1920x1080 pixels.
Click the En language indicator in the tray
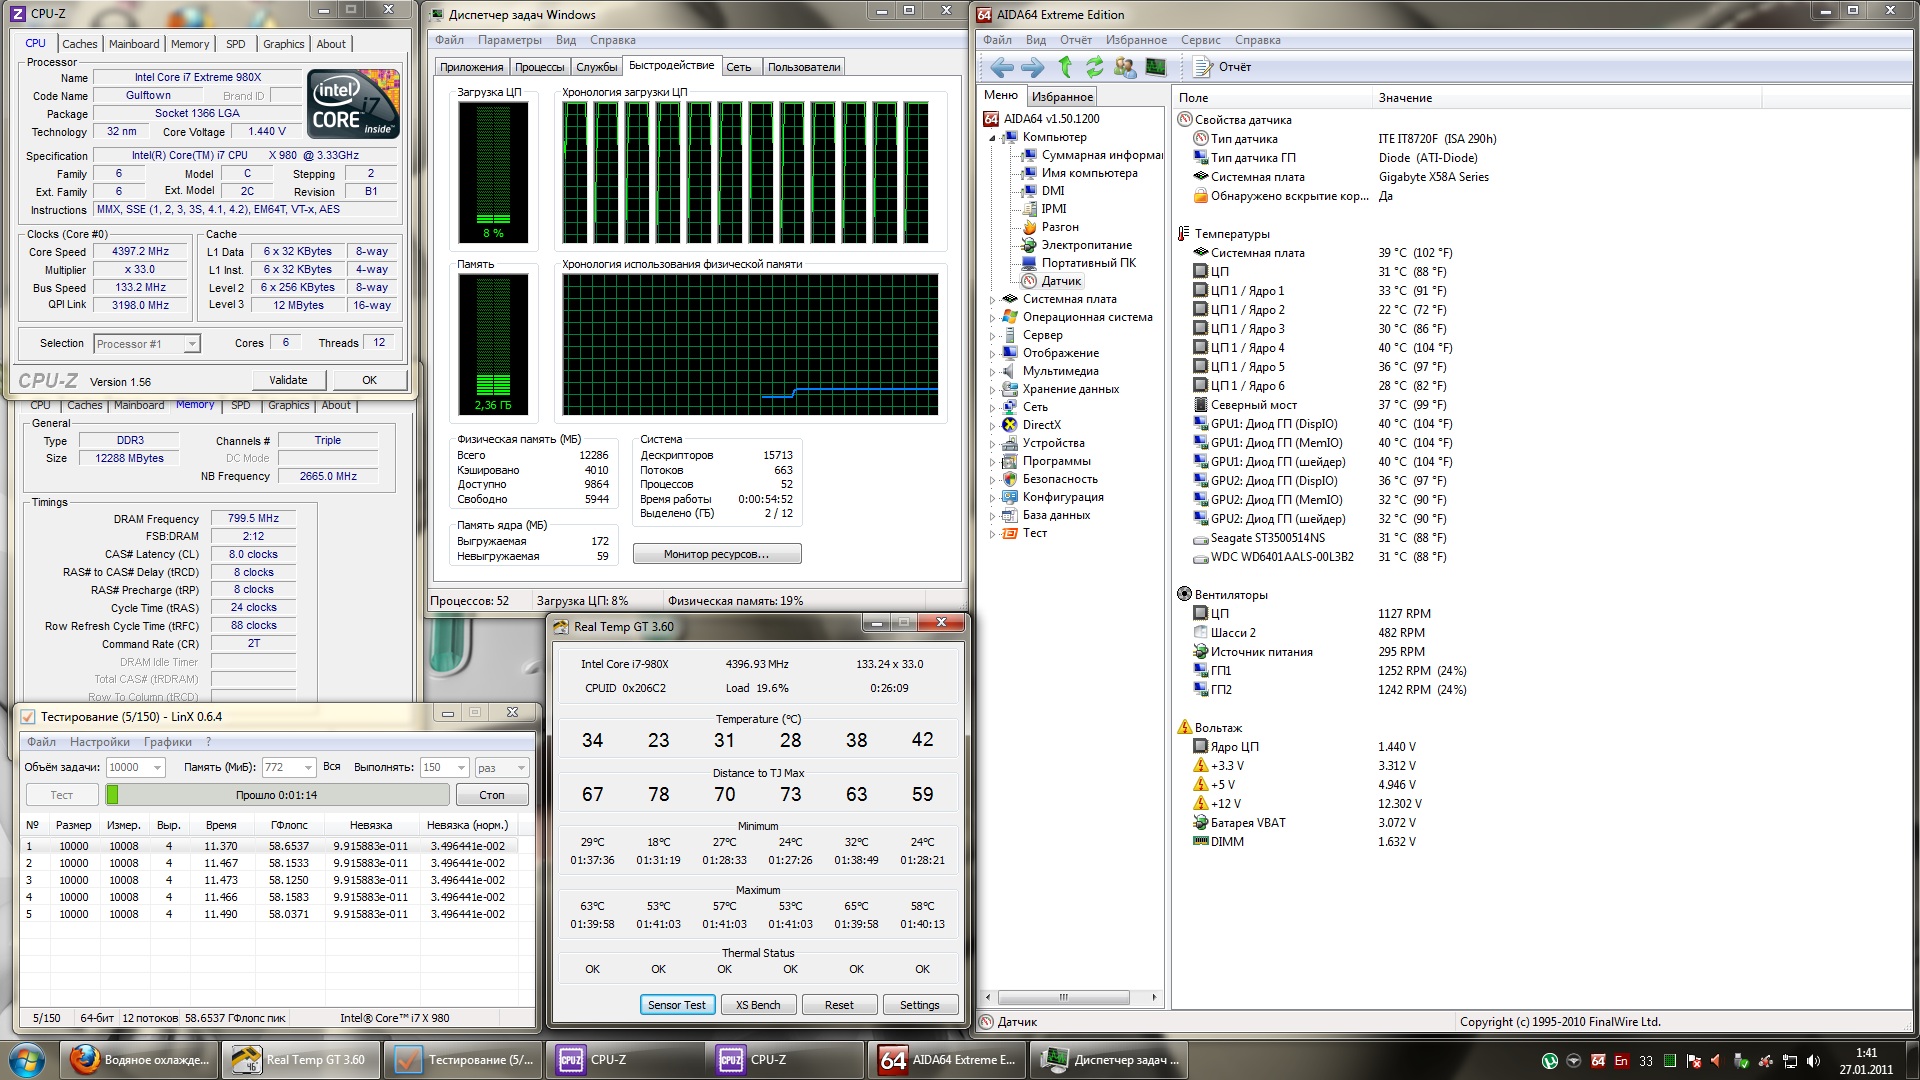[1622, 1061]
